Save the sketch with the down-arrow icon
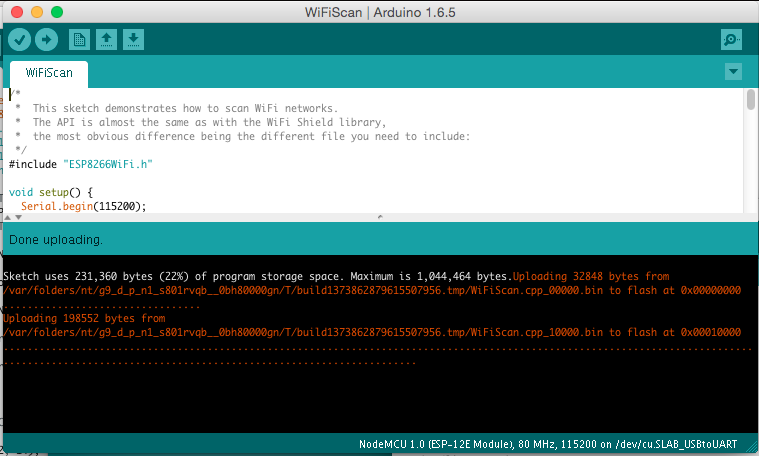 click(x=133, y=40)
